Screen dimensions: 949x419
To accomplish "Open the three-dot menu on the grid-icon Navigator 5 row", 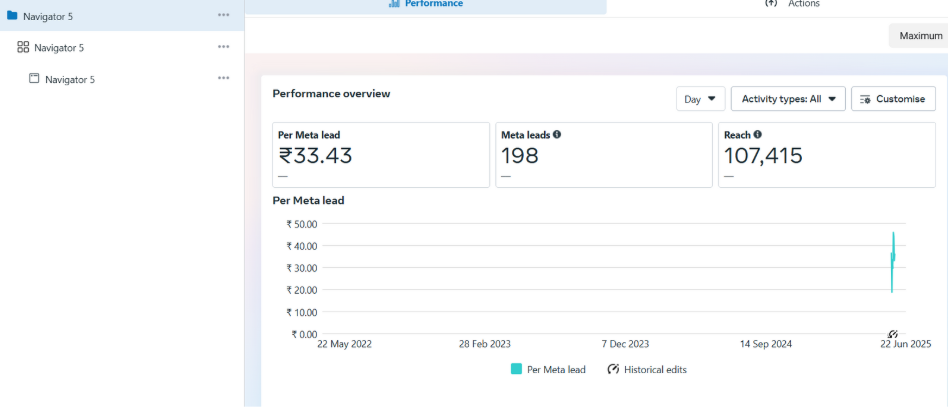I will [x=224, y=47].
